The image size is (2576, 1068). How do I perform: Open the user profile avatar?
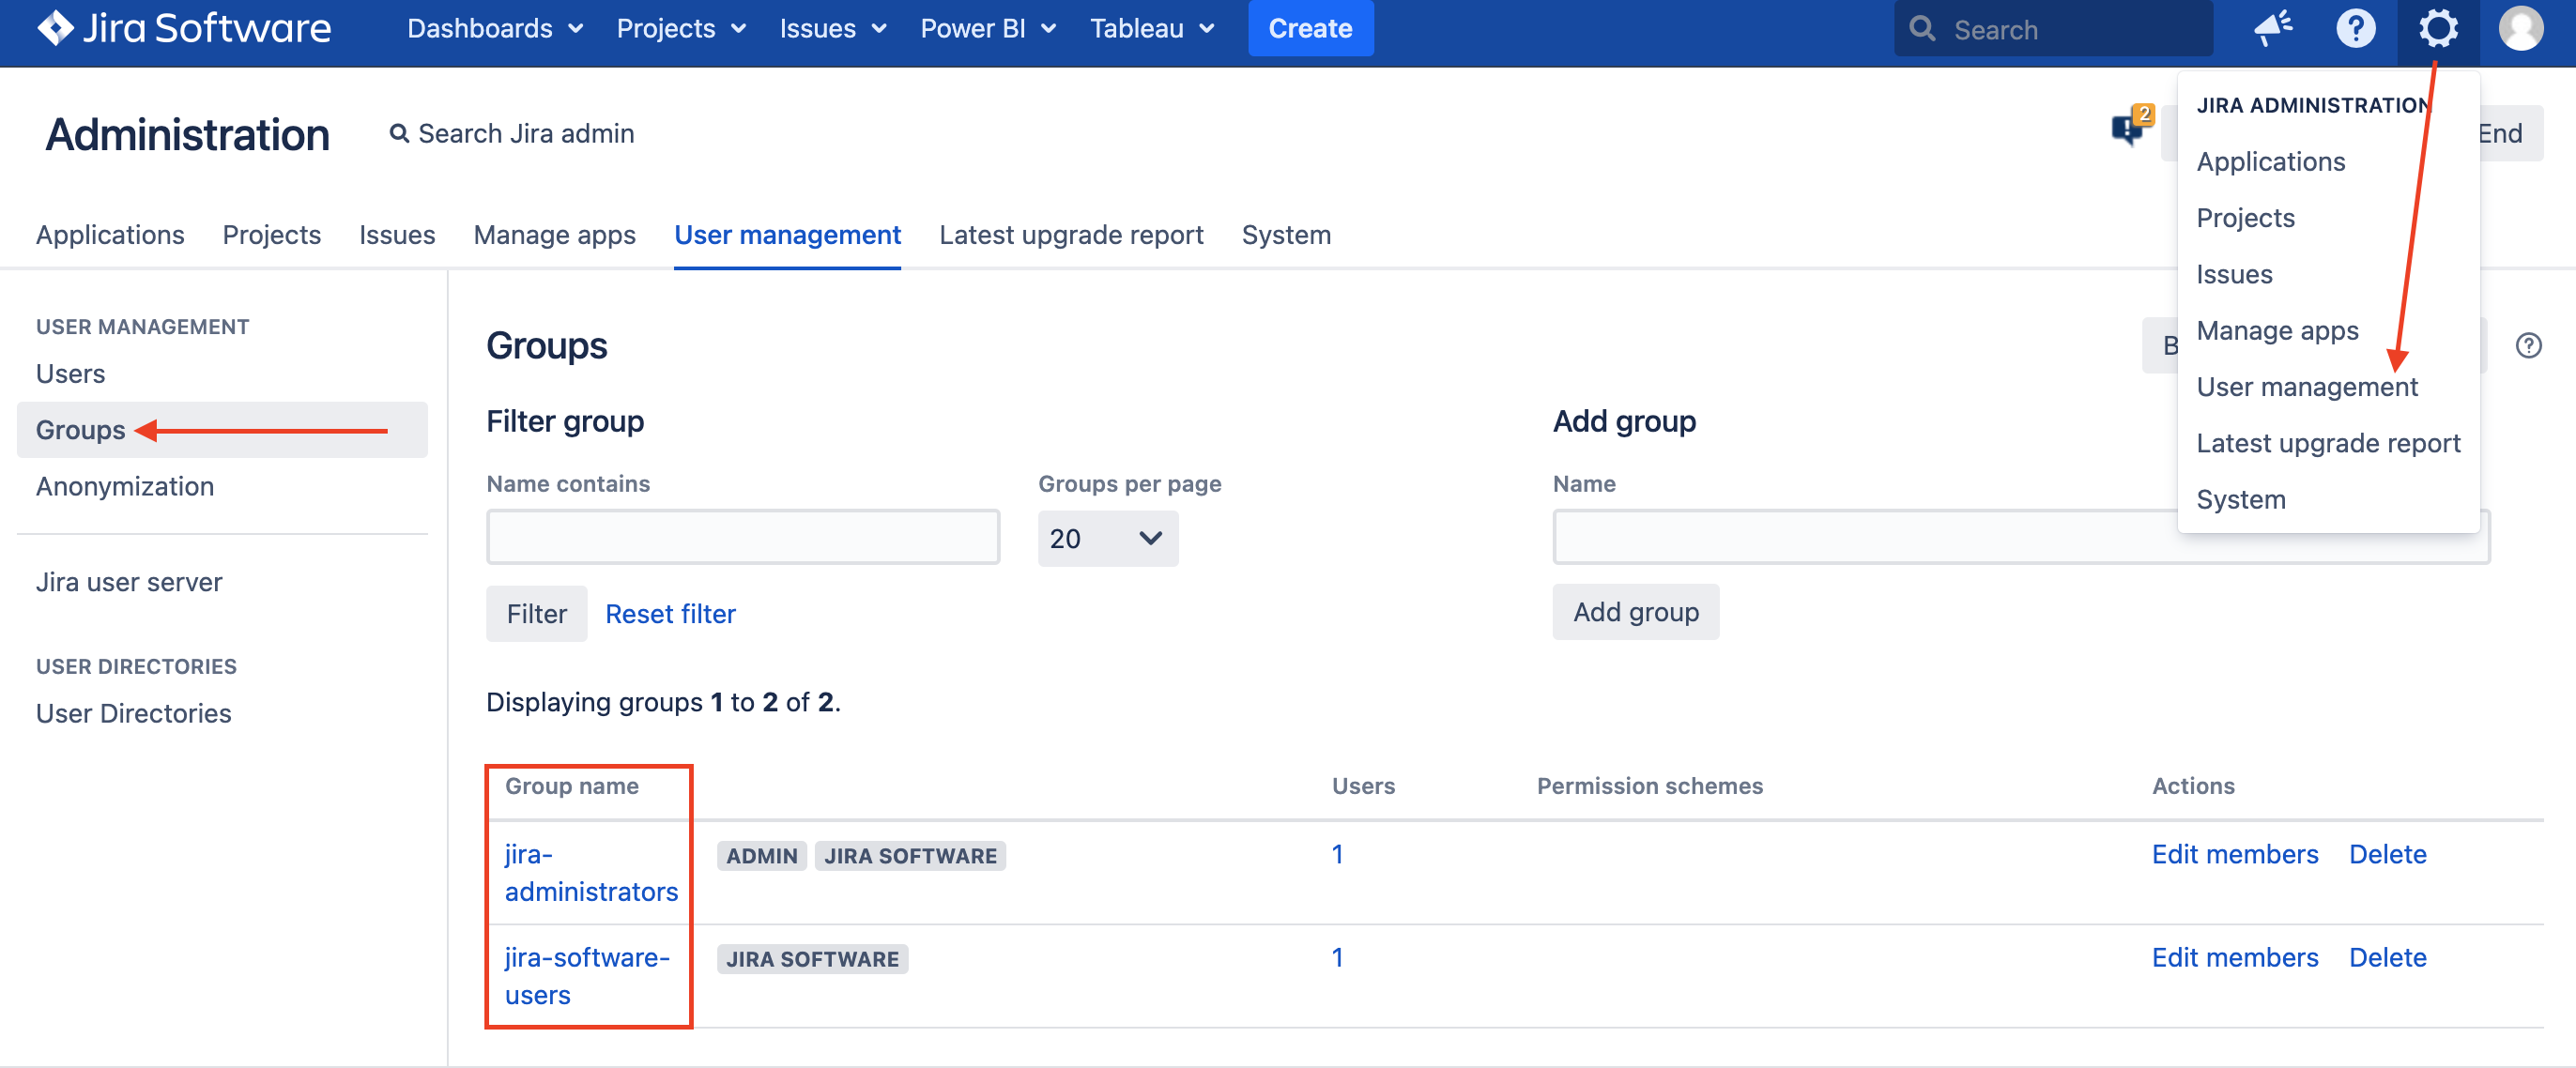(2520, 28)
